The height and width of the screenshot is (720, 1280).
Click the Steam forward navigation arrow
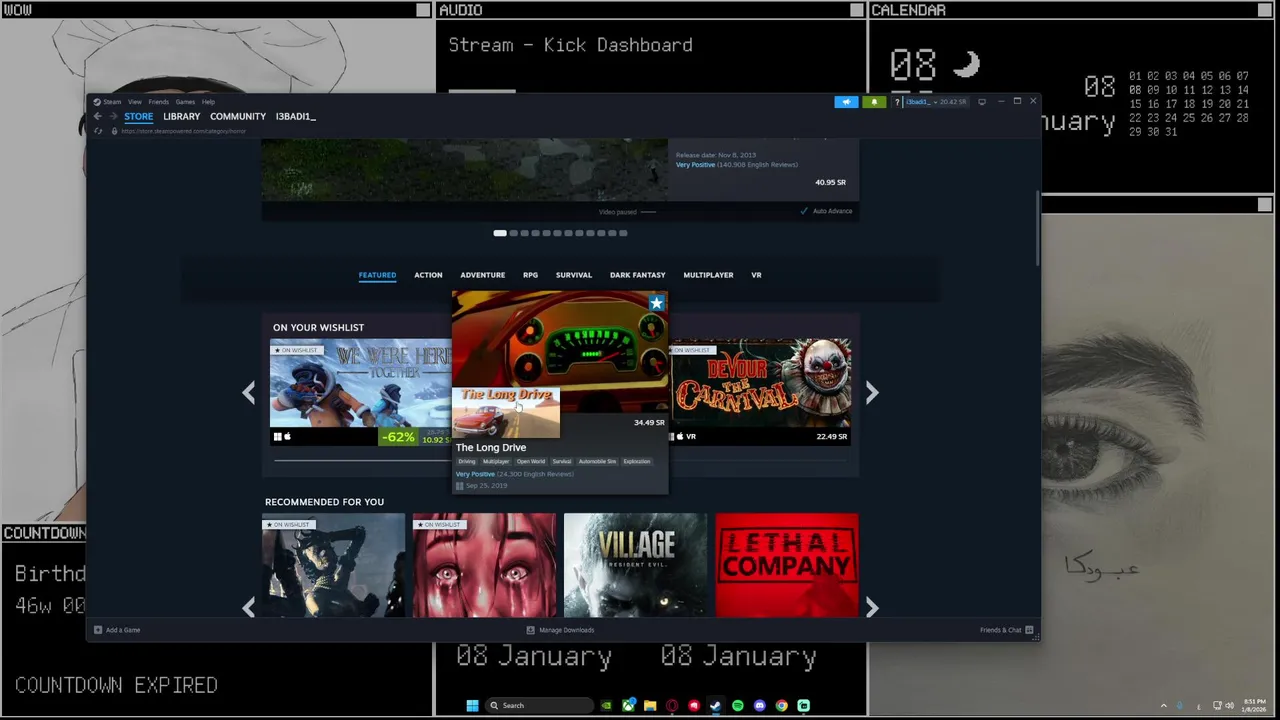point(113,117)
